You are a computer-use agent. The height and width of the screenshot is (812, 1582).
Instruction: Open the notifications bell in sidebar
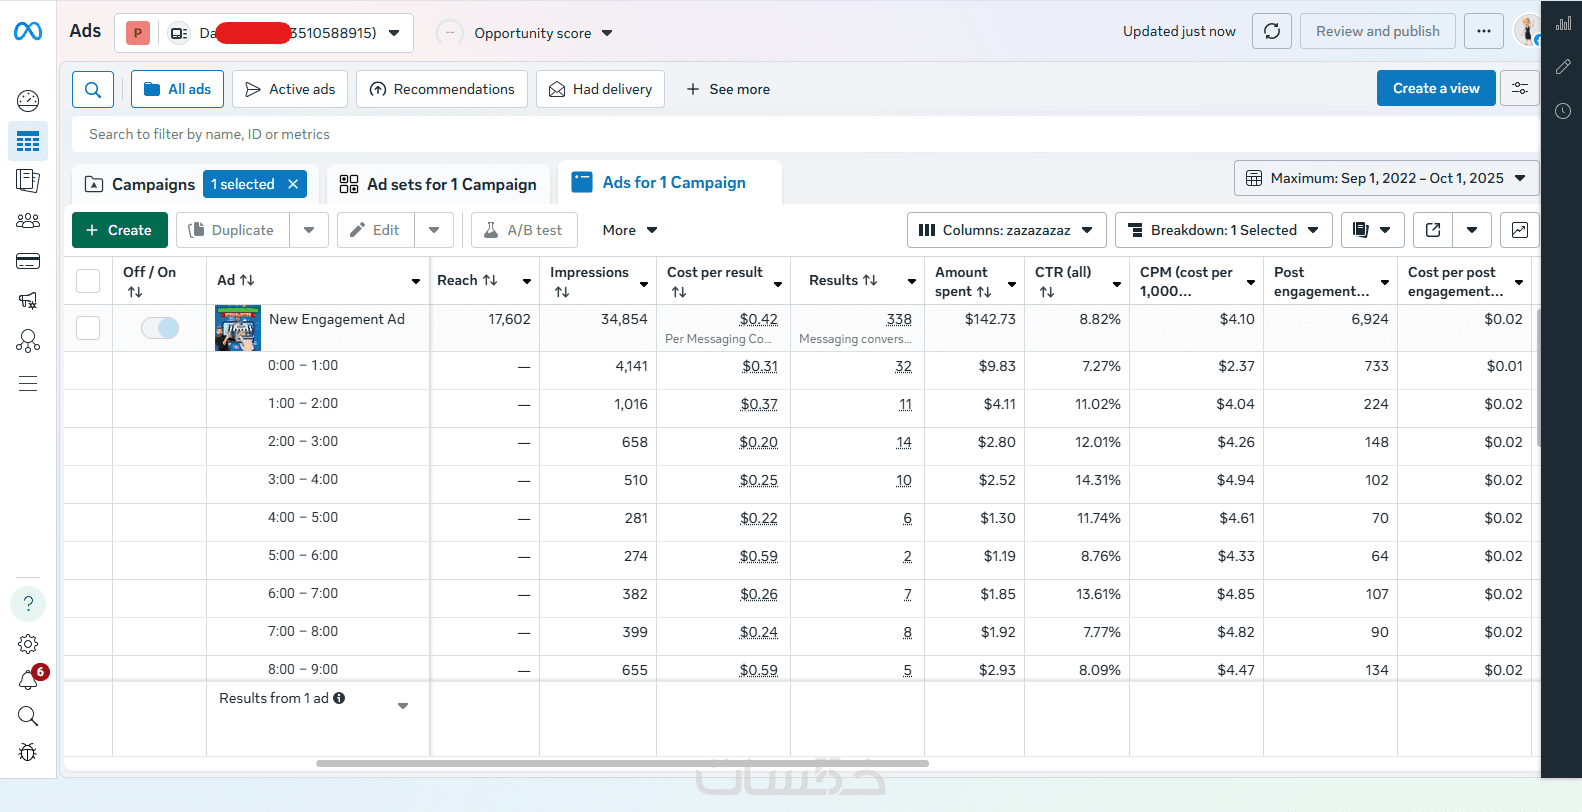click(28, 680)
